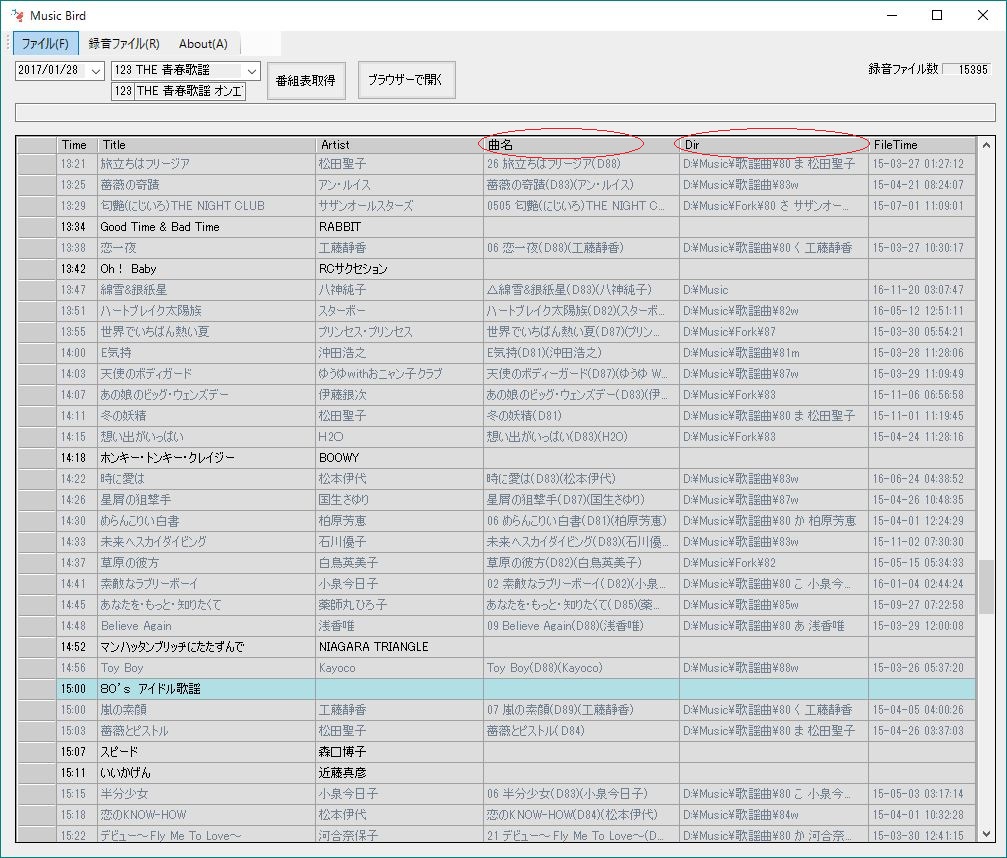The image size is (1007, 858).
Task: Click artist H2O
Action: click(x=331, y=437)
